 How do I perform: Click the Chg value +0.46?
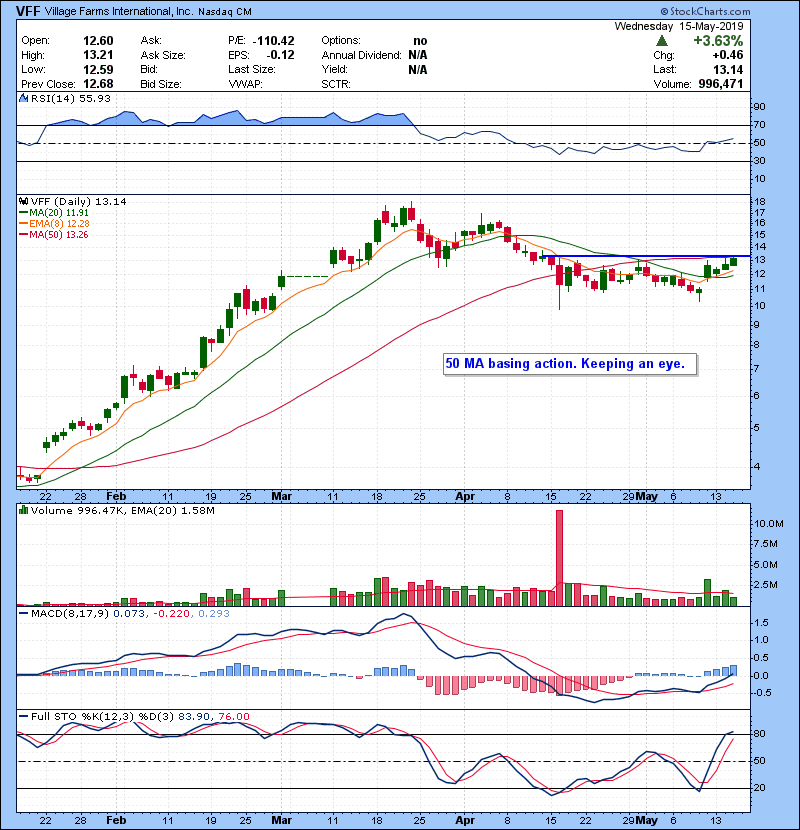coord(727,55)
